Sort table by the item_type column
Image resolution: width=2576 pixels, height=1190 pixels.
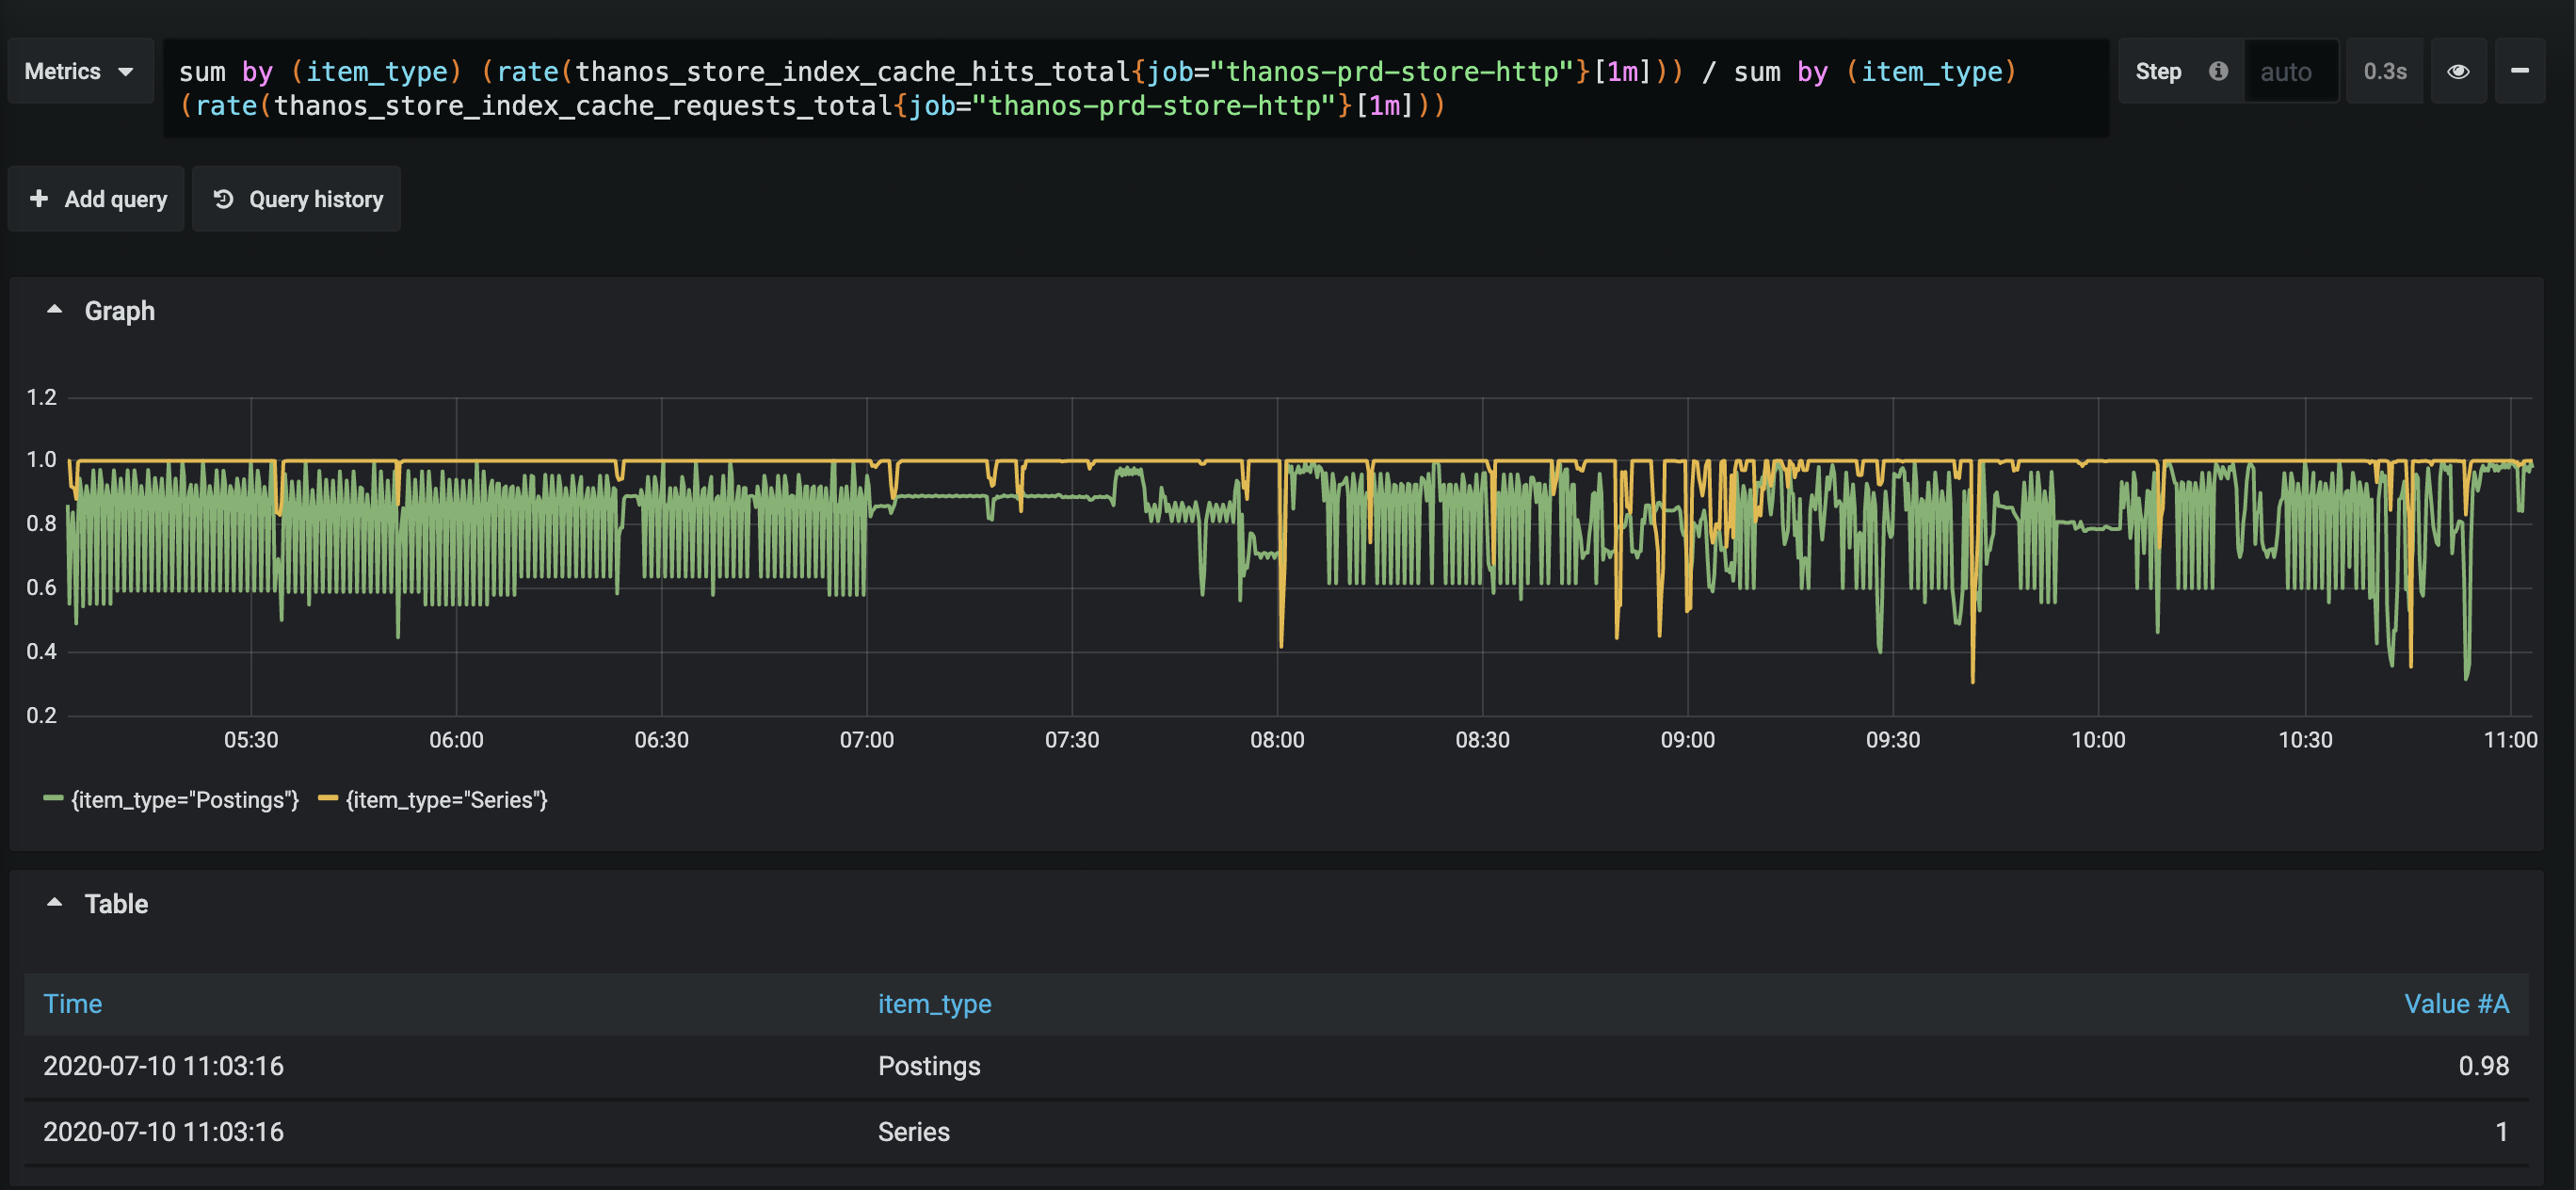click(935, 1004)
